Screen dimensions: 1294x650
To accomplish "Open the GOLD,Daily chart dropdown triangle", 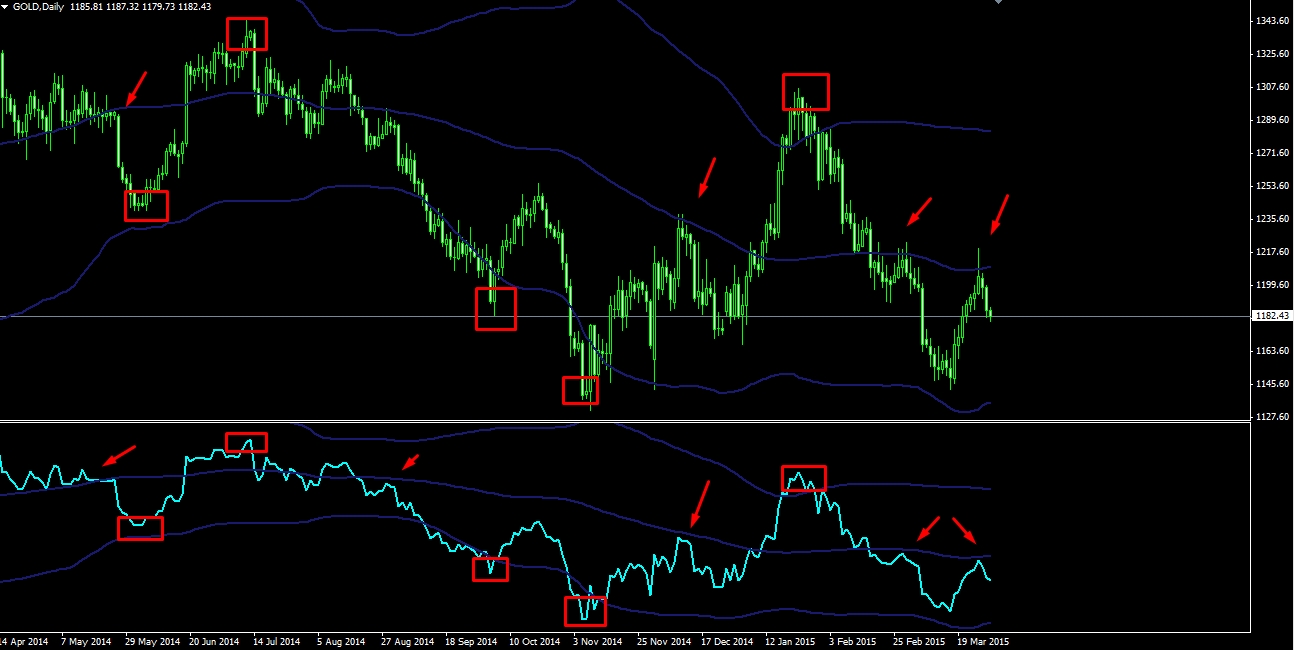I will [6, 6].
